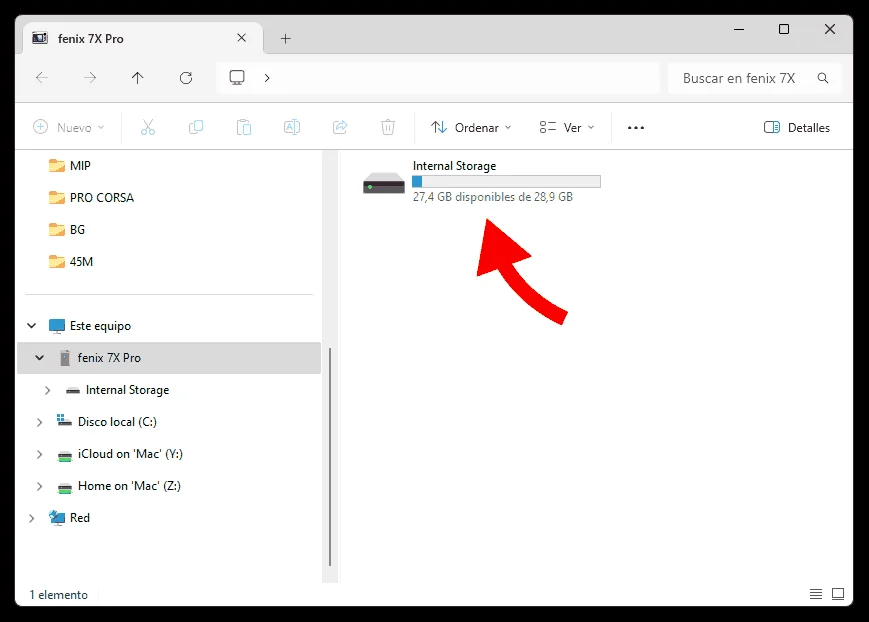Expand Internal Storage in sidebar tree
The image size is (869, 622).
click(x=48, y=390)
